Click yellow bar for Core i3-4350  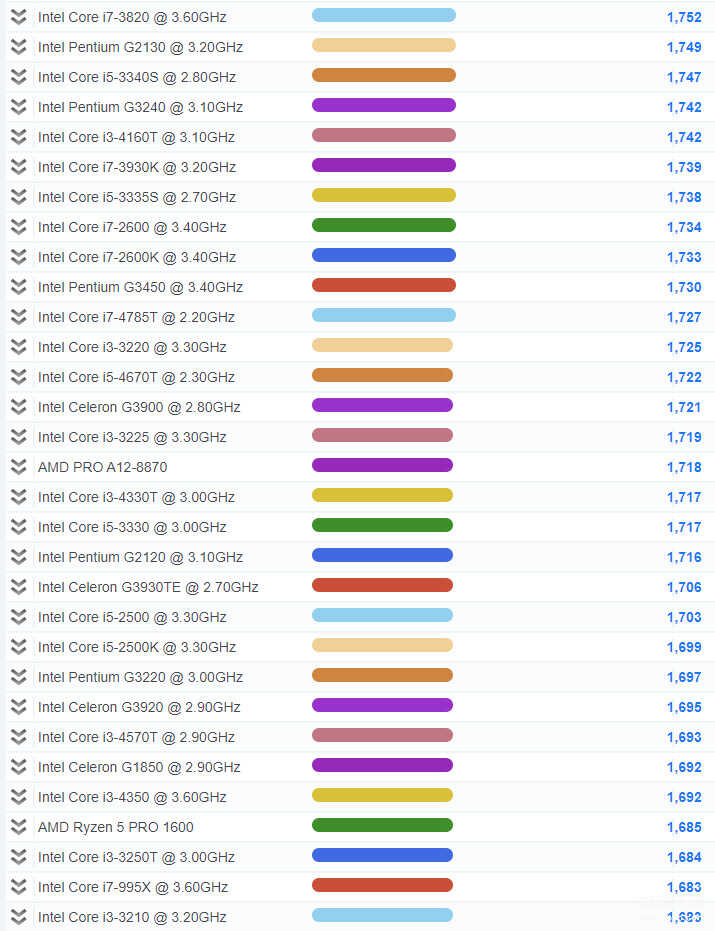(382, 795)
